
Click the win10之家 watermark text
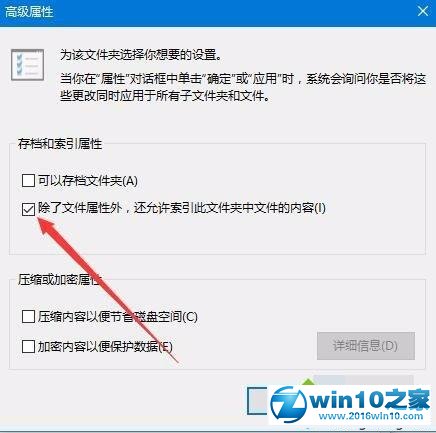click(x=369, y=399)
